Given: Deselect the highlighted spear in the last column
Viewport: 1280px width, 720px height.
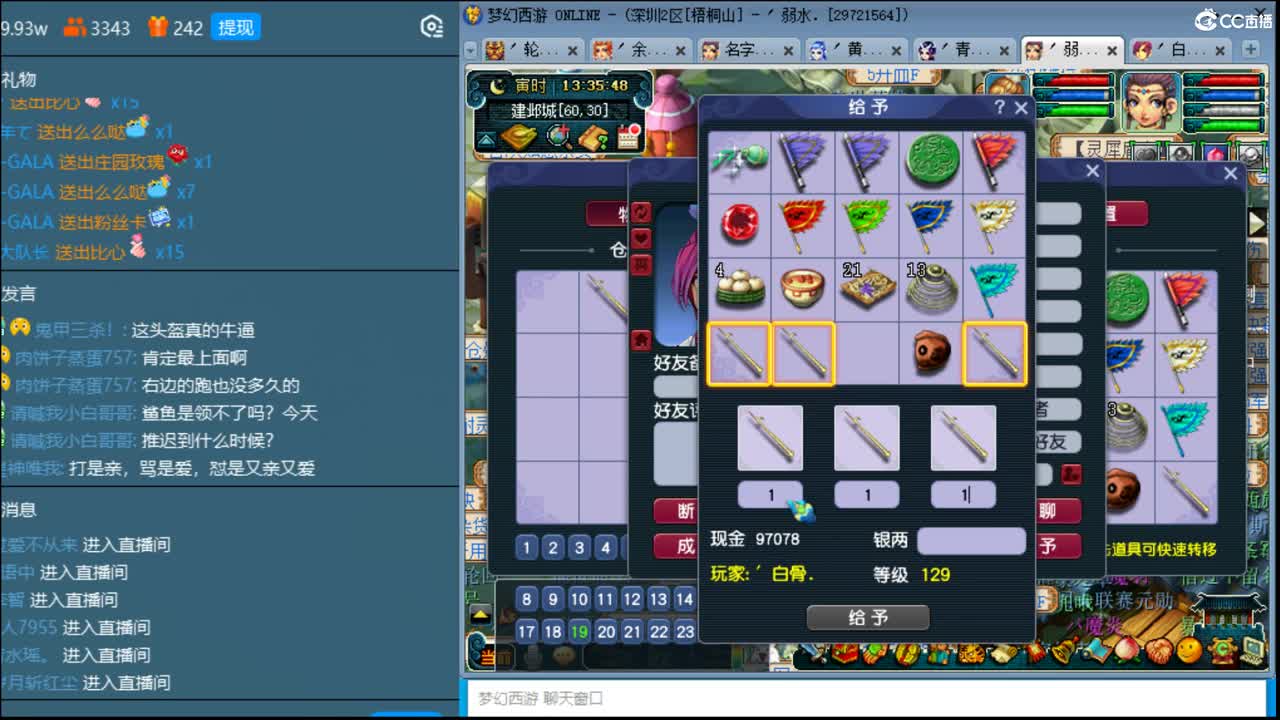Looking at the screenshot, I should pyautogui.click(x=994, y=353).
